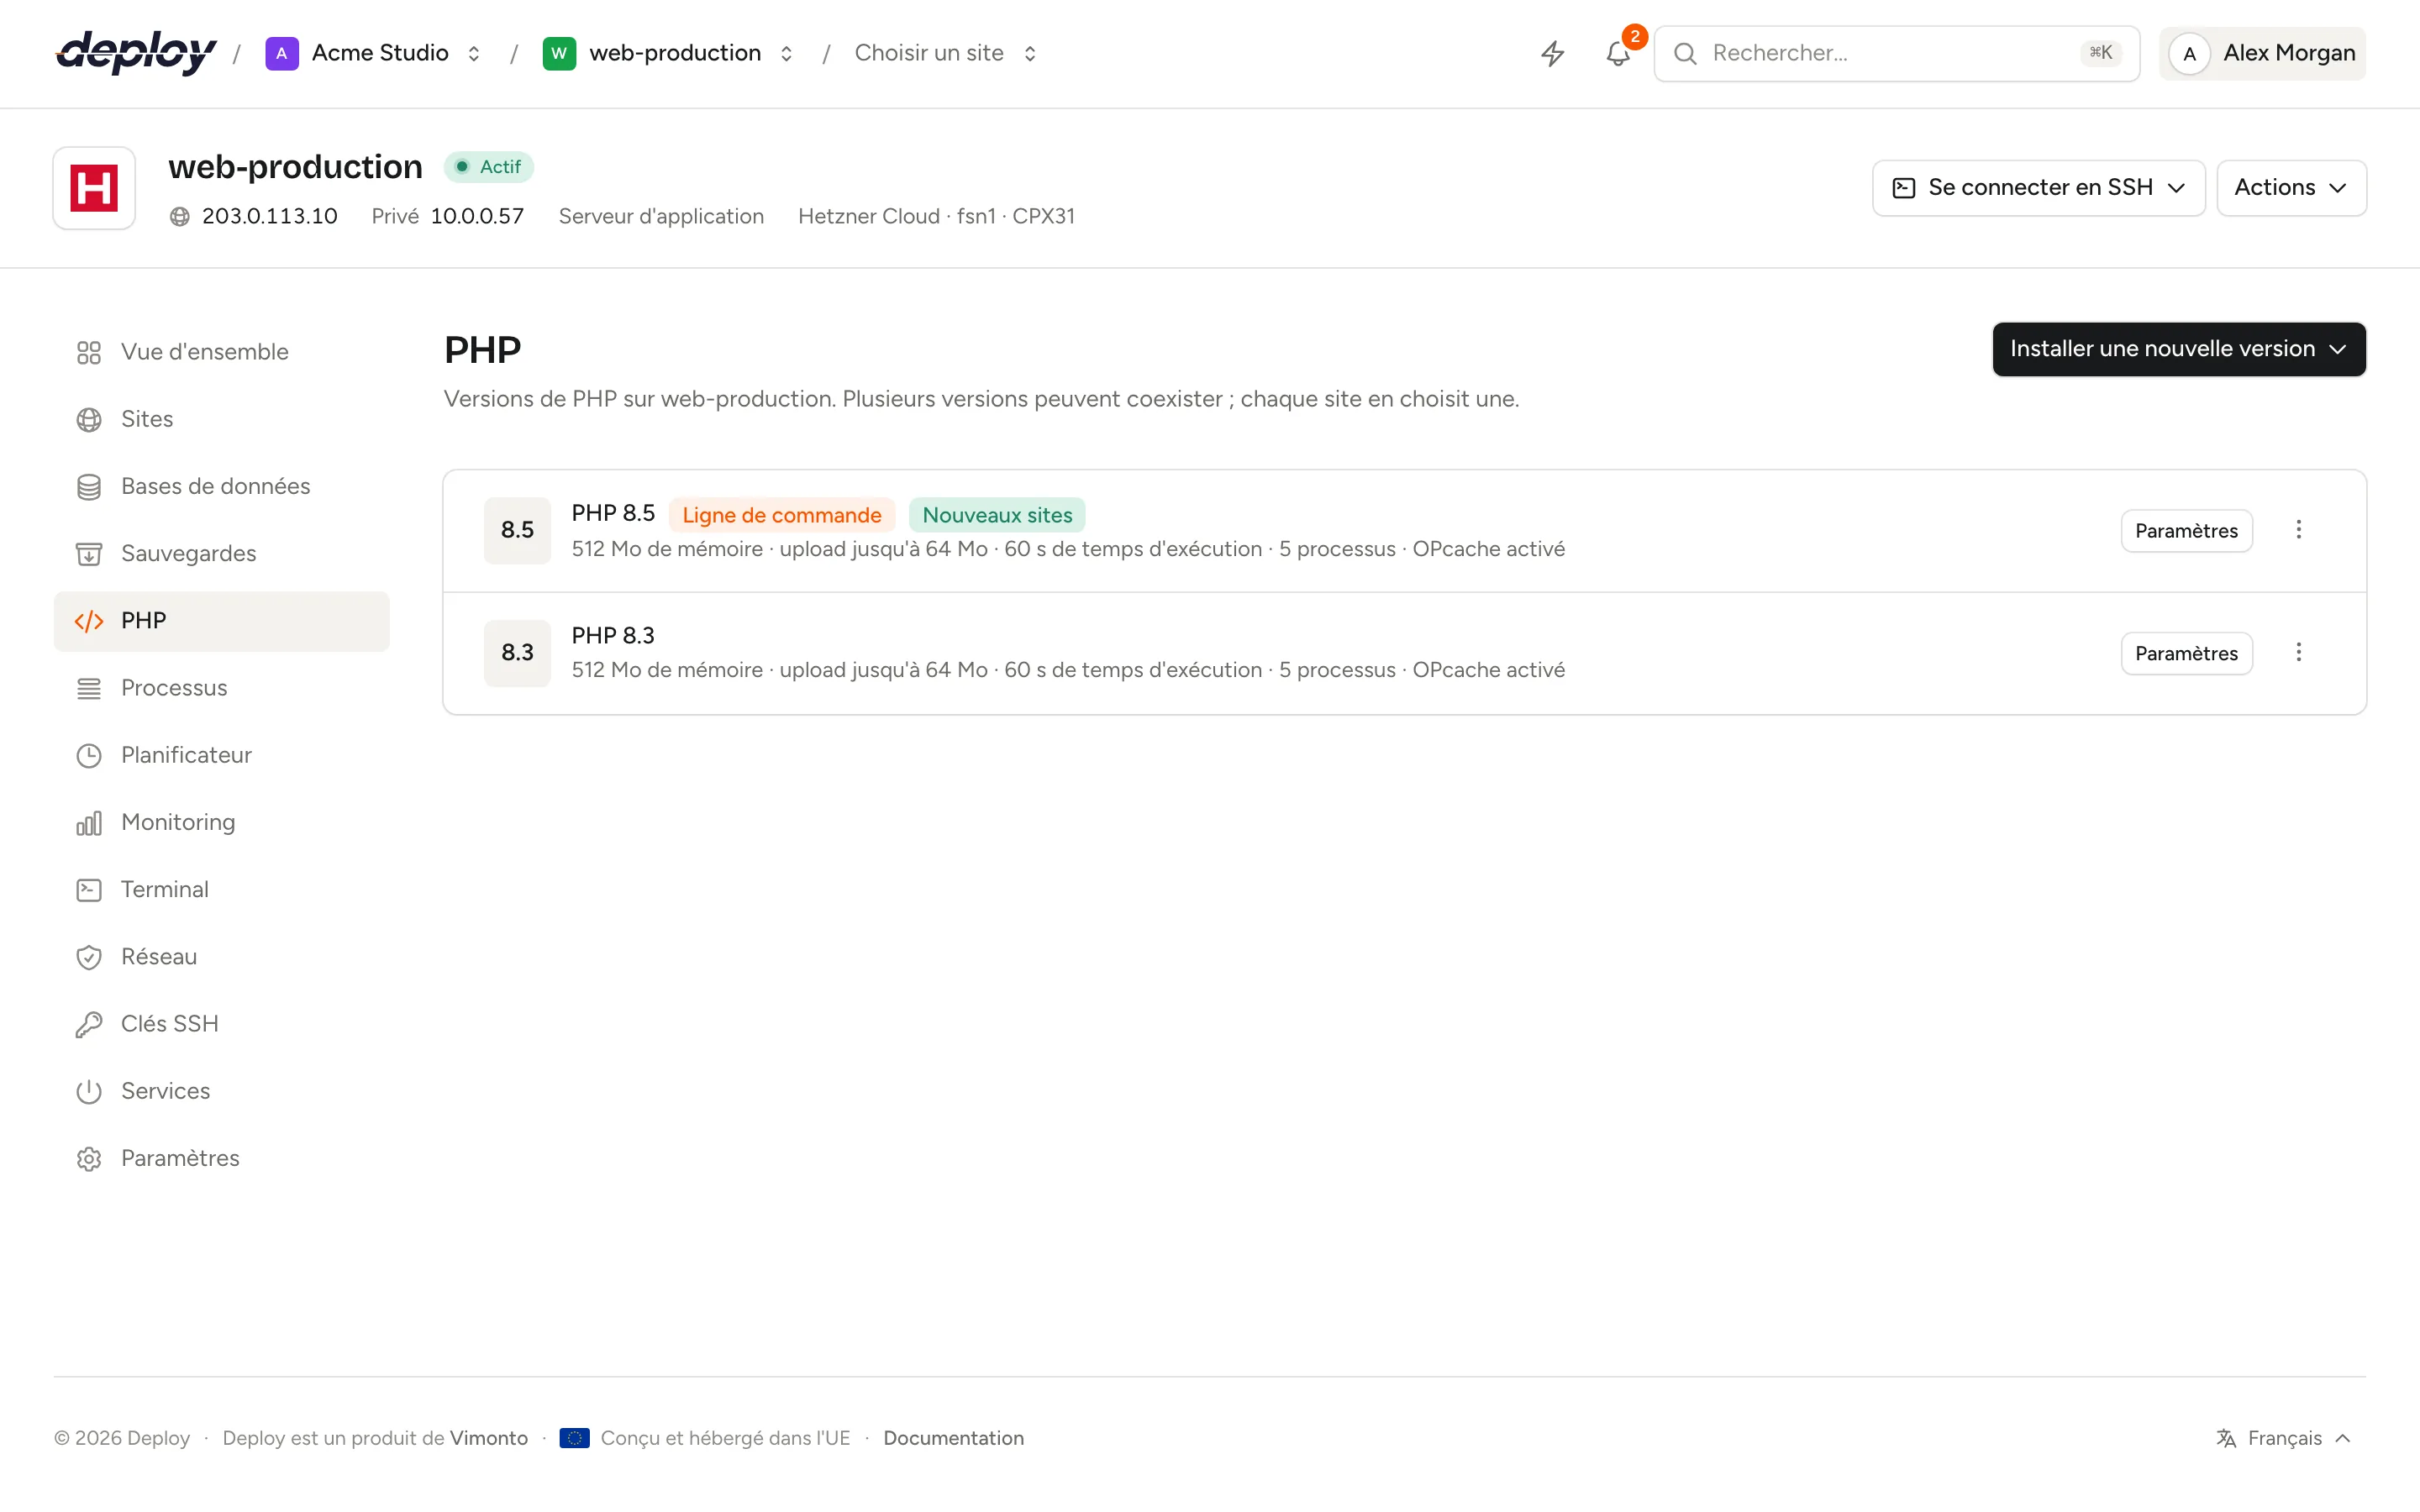The image size is (2420, 1512).
Task: Open more options for PHP 8.3
Action: [x=2298, y=653]
